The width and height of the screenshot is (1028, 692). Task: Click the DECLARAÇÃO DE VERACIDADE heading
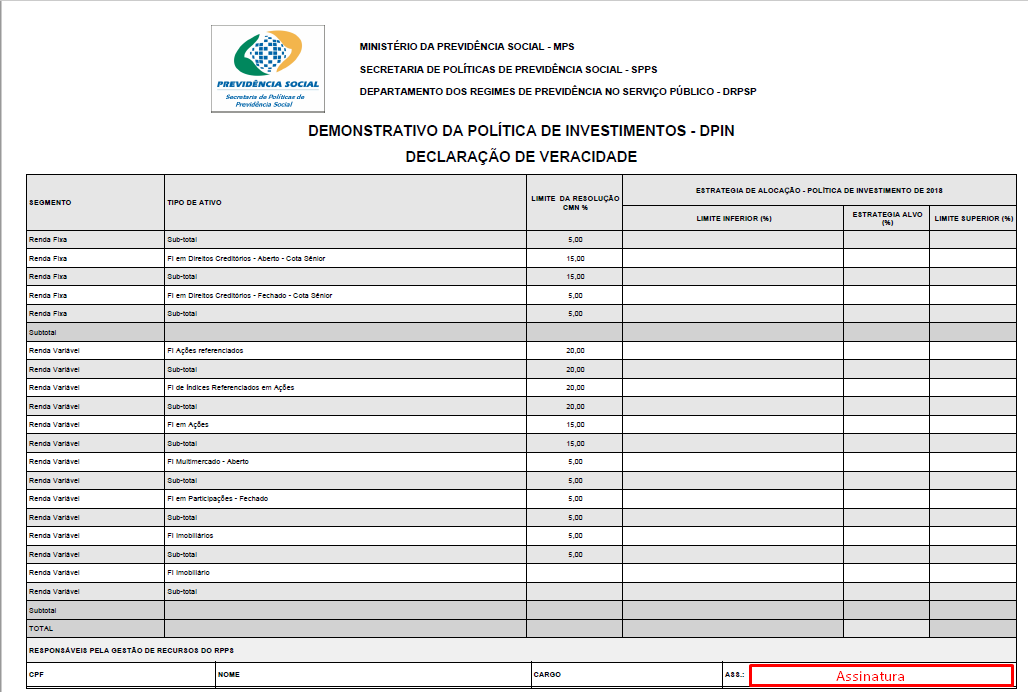coord(521,157)
